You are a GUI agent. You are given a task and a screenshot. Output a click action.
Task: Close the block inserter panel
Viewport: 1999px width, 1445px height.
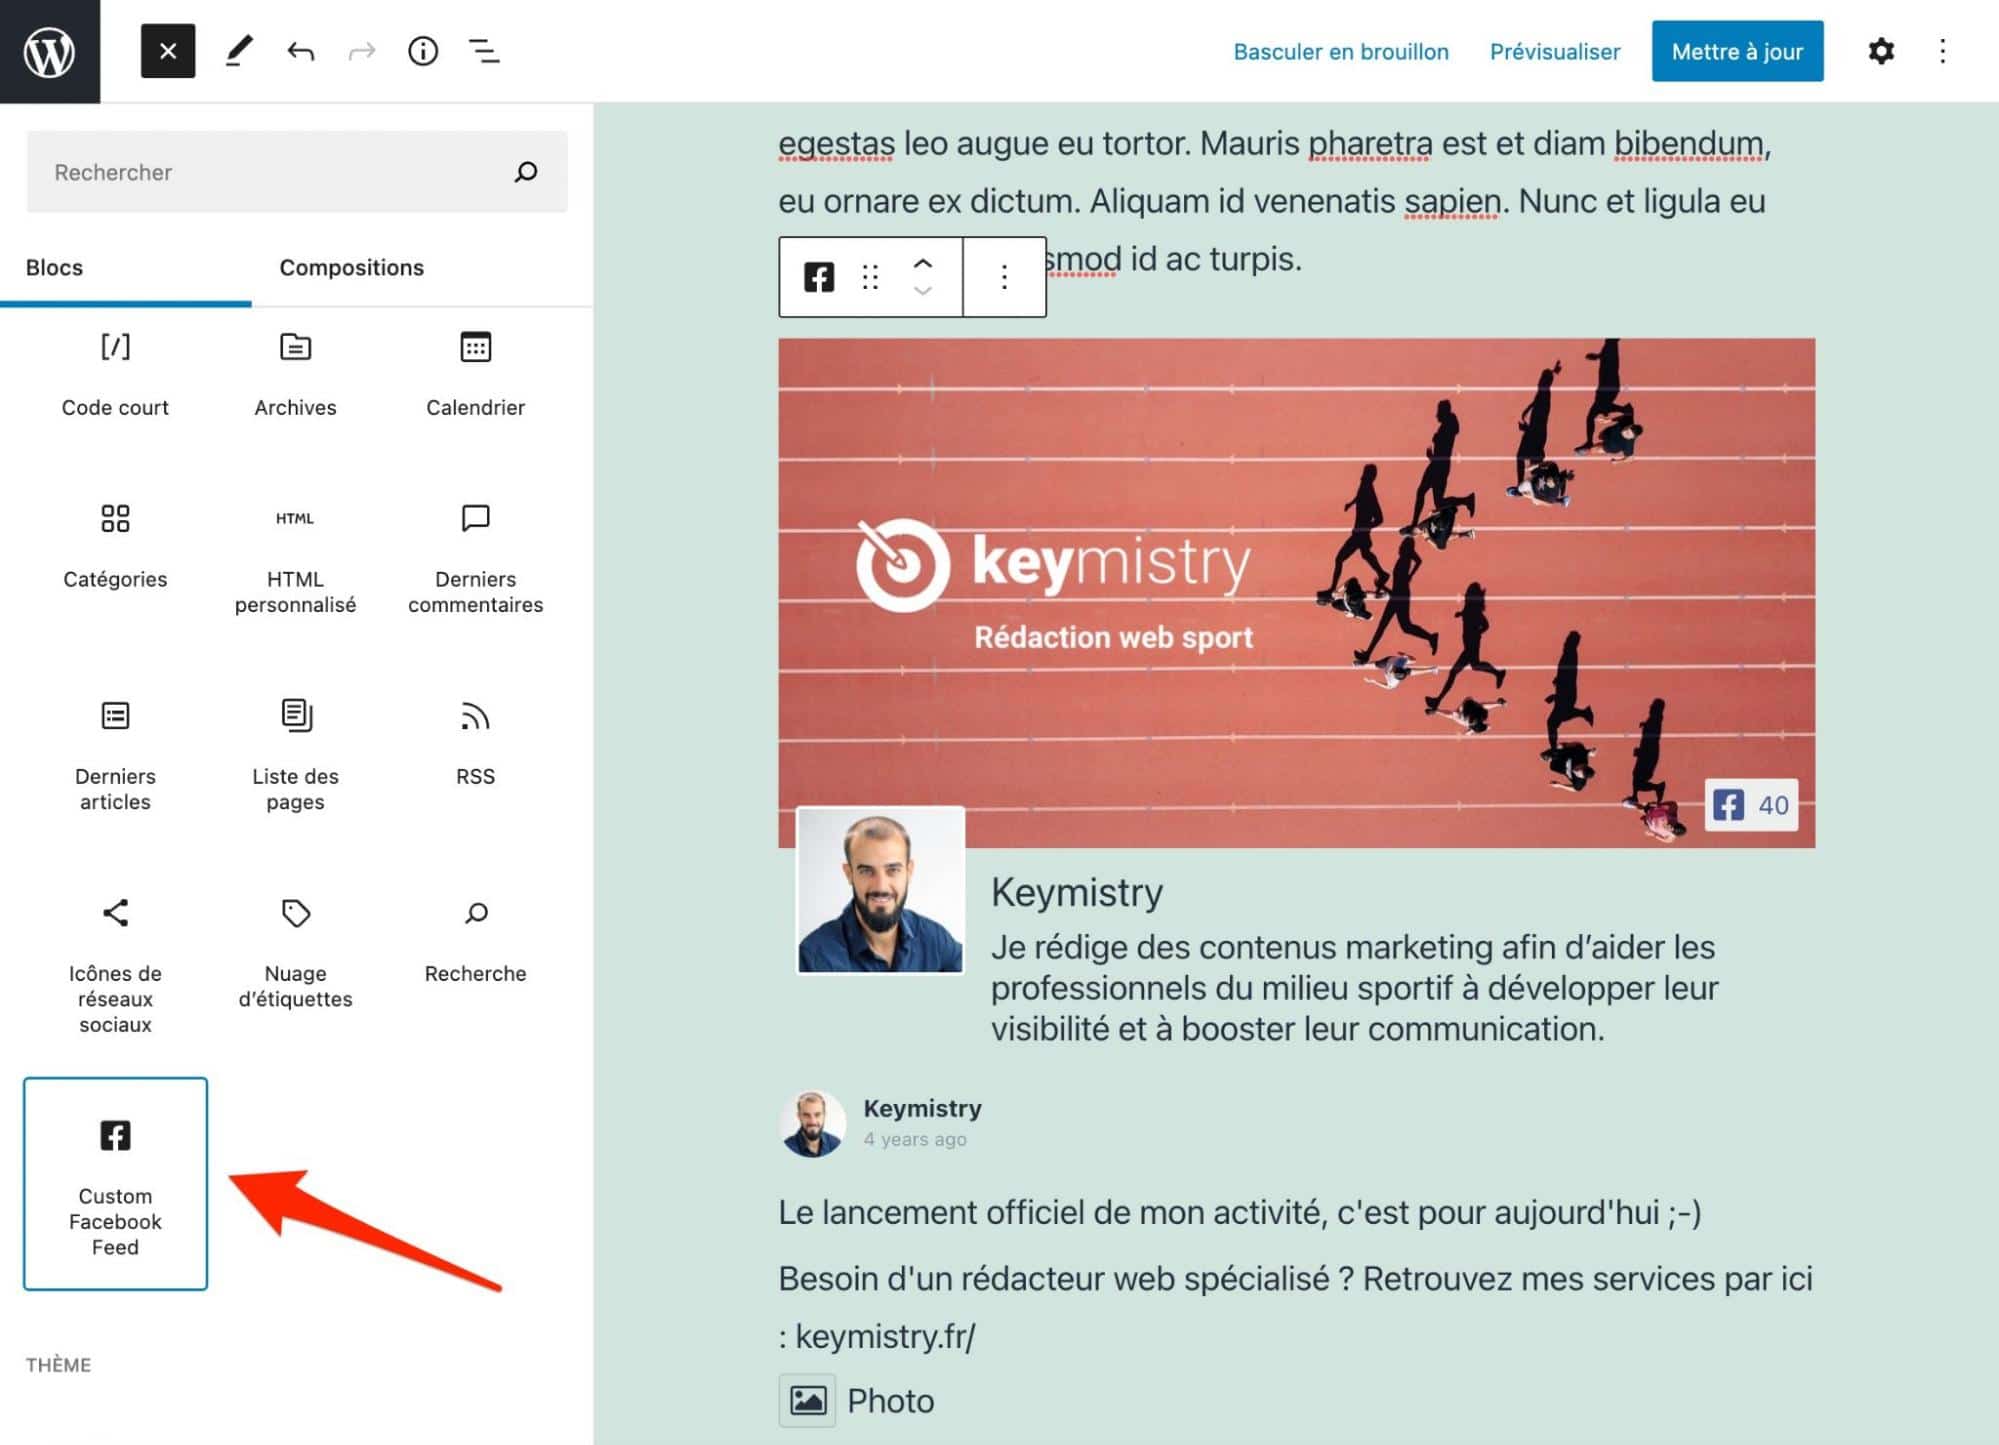(168, 51)
